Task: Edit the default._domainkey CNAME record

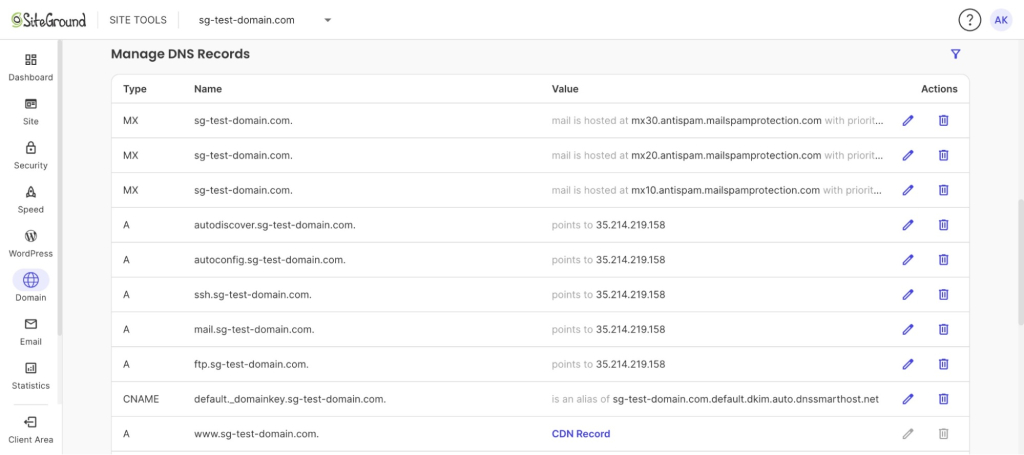Action: point(908,399)
